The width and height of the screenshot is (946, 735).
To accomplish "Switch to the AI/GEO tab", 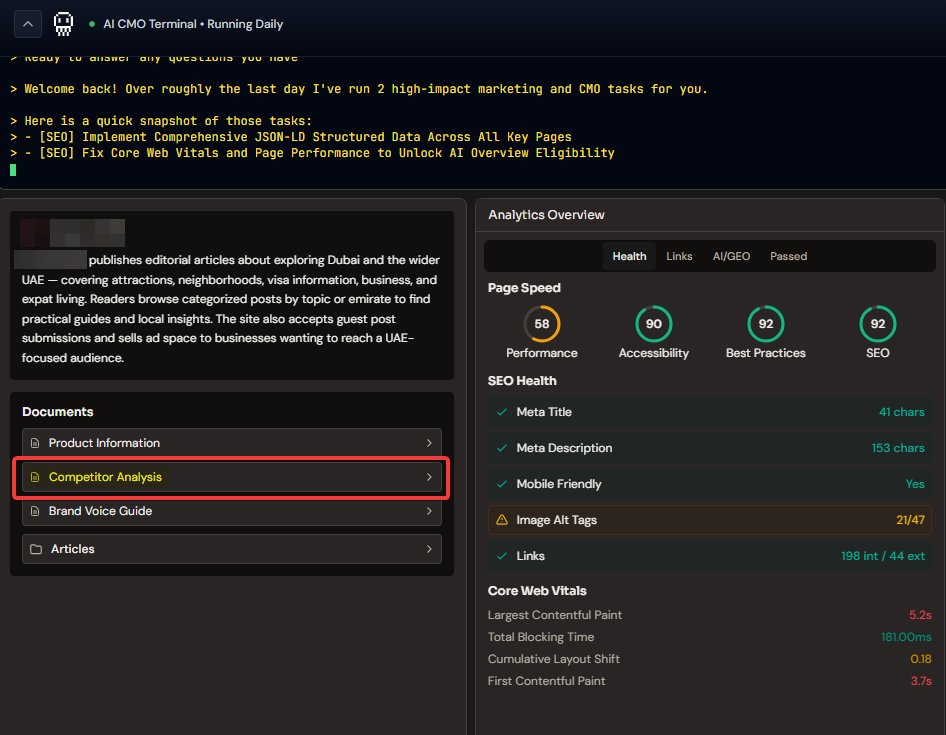I will point(731,256).
